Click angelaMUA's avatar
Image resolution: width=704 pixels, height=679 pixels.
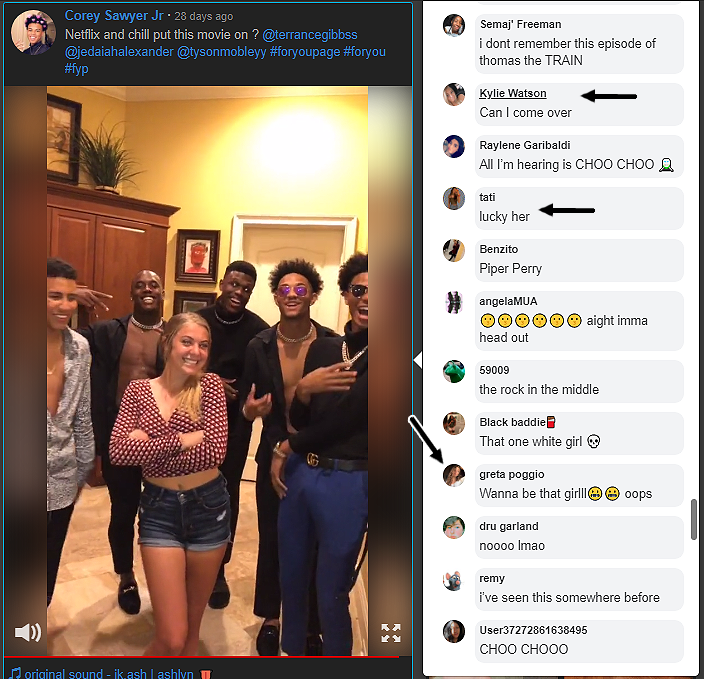(454, 302)
